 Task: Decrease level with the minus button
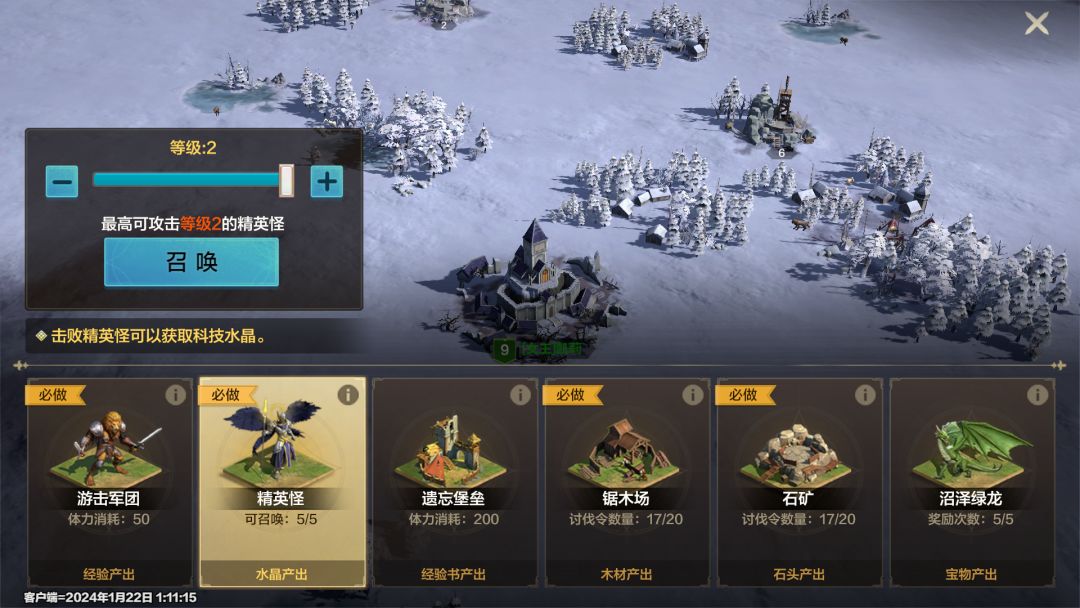pos(62,182)
